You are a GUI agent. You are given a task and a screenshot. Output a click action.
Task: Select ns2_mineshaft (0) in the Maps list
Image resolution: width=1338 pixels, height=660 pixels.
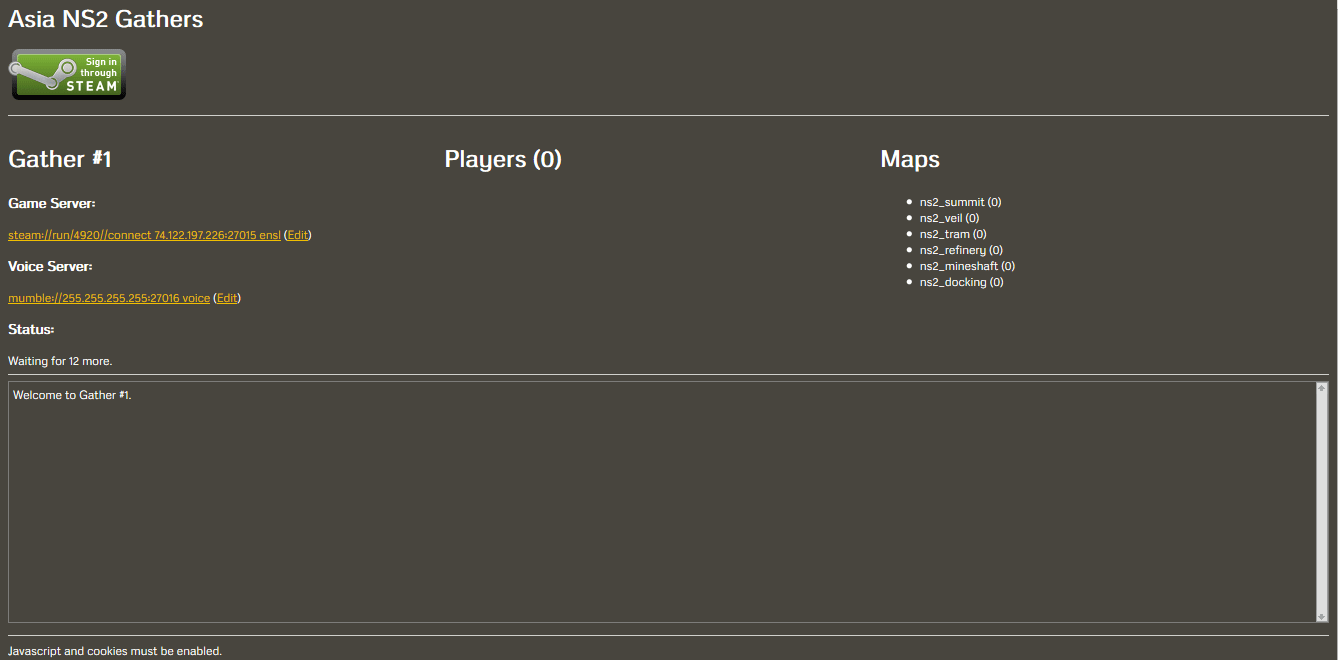[x=967, y=266]
